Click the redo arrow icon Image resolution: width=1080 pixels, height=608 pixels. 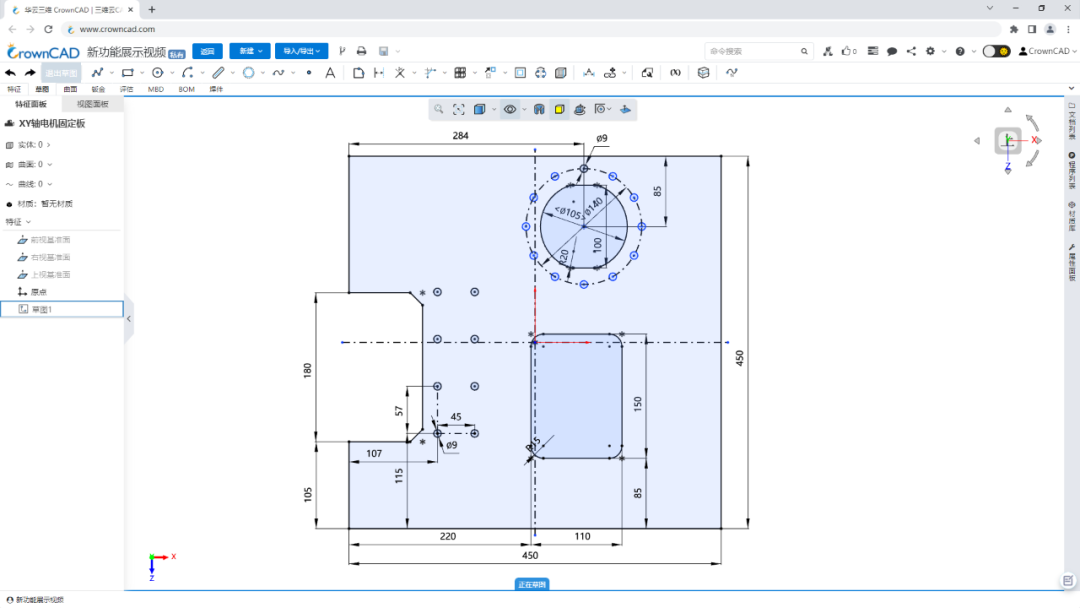tap(30, 72)
